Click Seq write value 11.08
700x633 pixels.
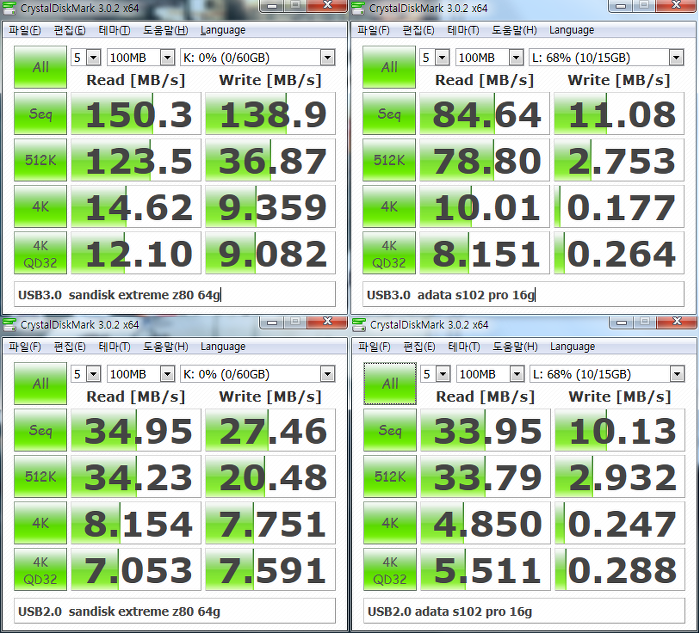coord(619,113)
